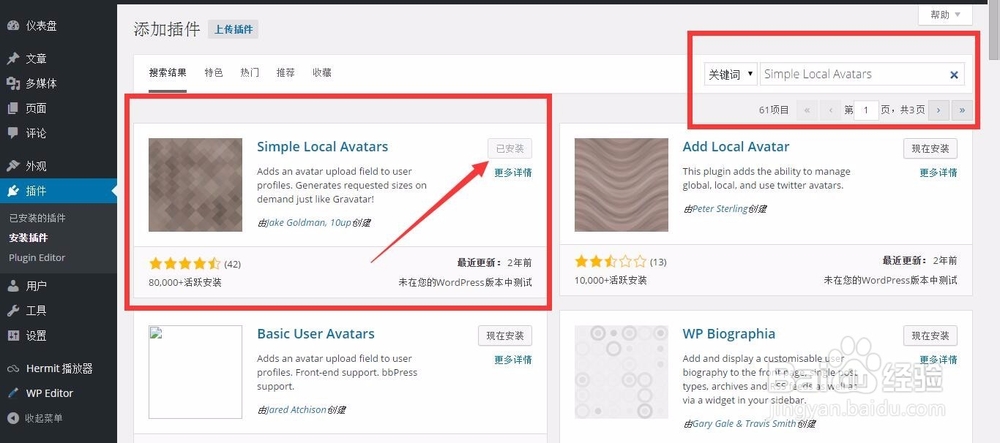This screenshot has height=443, width=1000.
Task: Click the 设置 settings icon
Action: pos(13,335)
